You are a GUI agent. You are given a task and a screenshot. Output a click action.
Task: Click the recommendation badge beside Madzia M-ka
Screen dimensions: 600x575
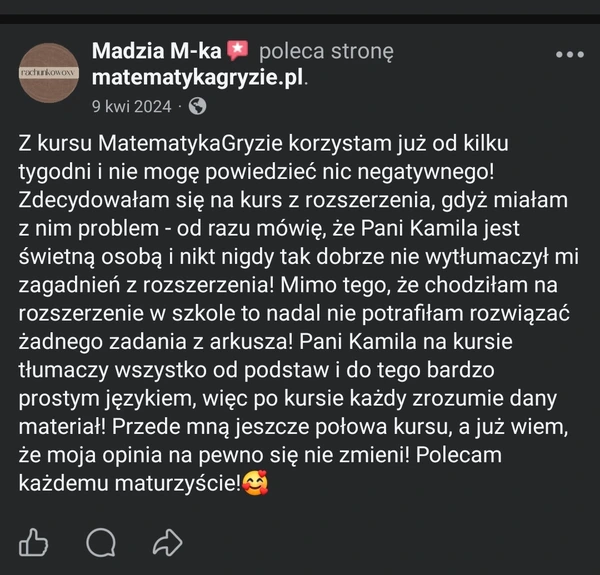coord(237,50)
